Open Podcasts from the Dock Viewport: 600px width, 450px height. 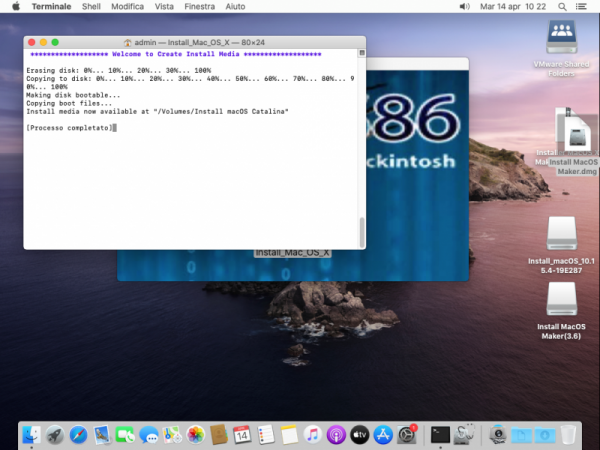(x=336, y=435)
